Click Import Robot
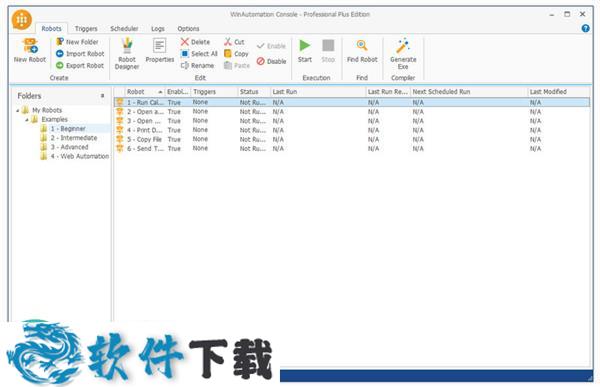Image resolution: width=600 pixels, height=387 pixels. [x=80, y=54]
